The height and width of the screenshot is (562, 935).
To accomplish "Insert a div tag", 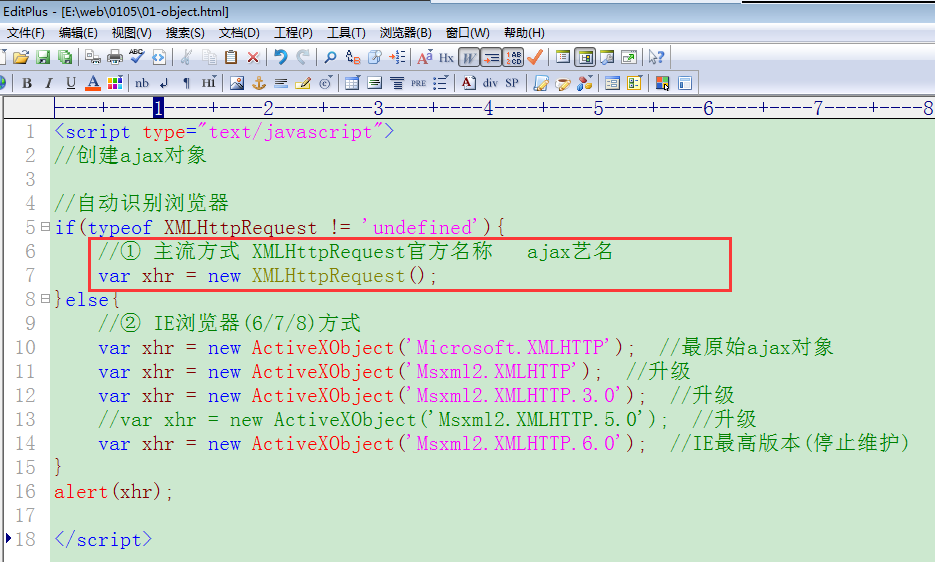I will 490,83.
